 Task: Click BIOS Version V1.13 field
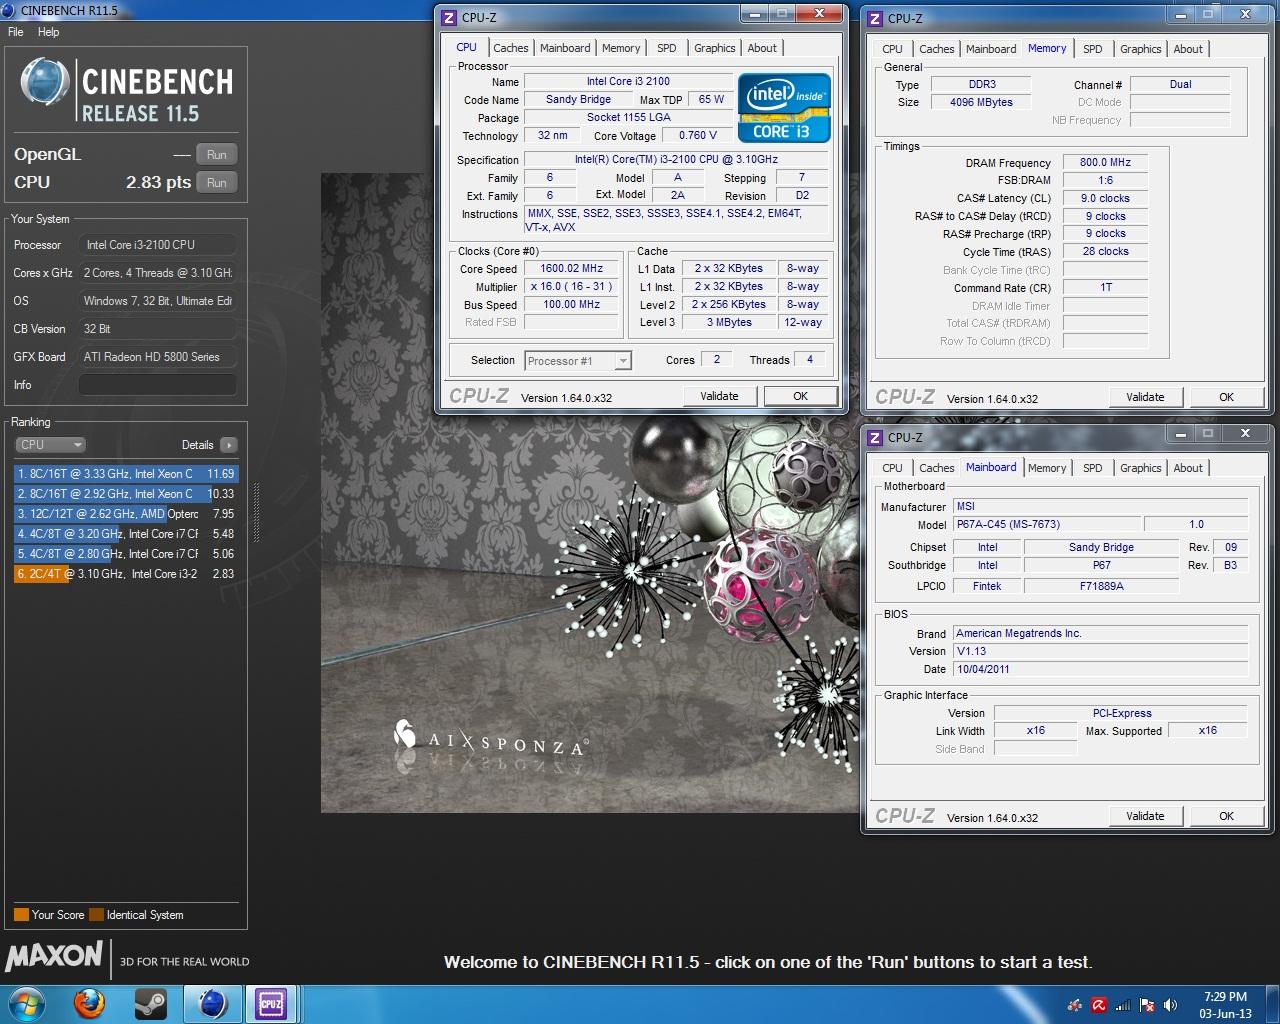[x=1100, y=651]
